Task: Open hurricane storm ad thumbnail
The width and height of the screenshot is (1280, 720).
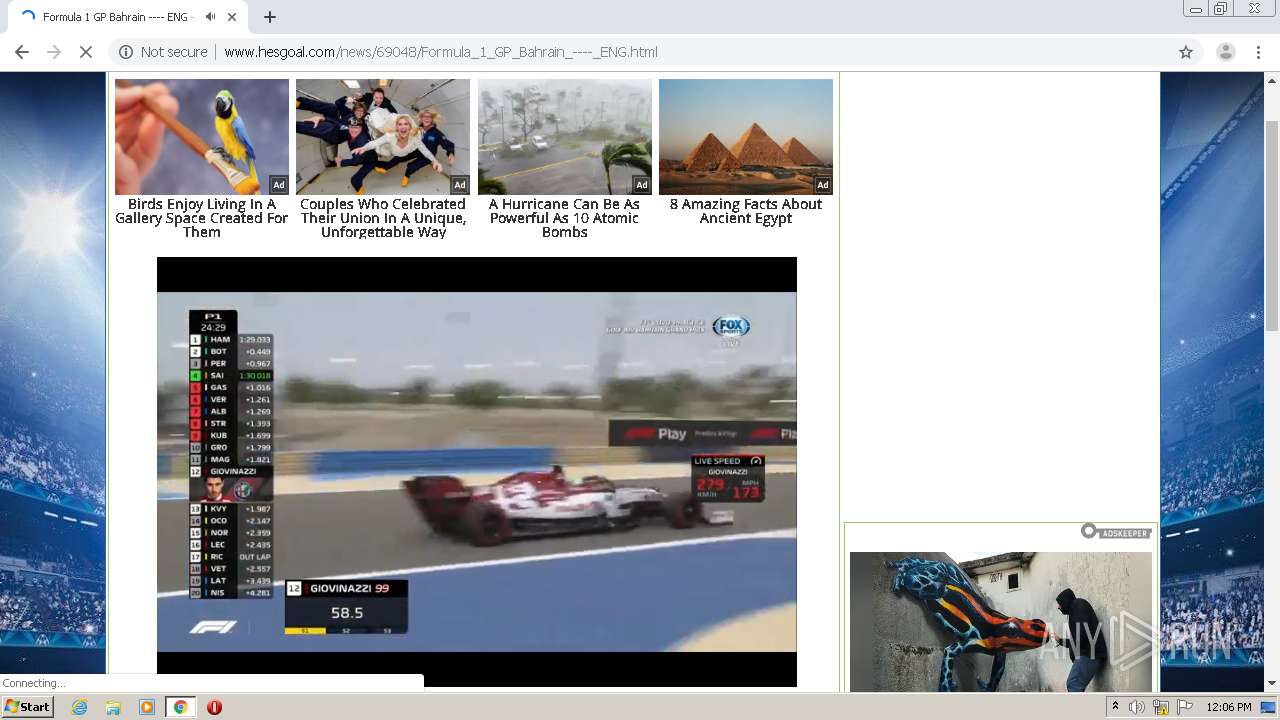Action: 565,137
